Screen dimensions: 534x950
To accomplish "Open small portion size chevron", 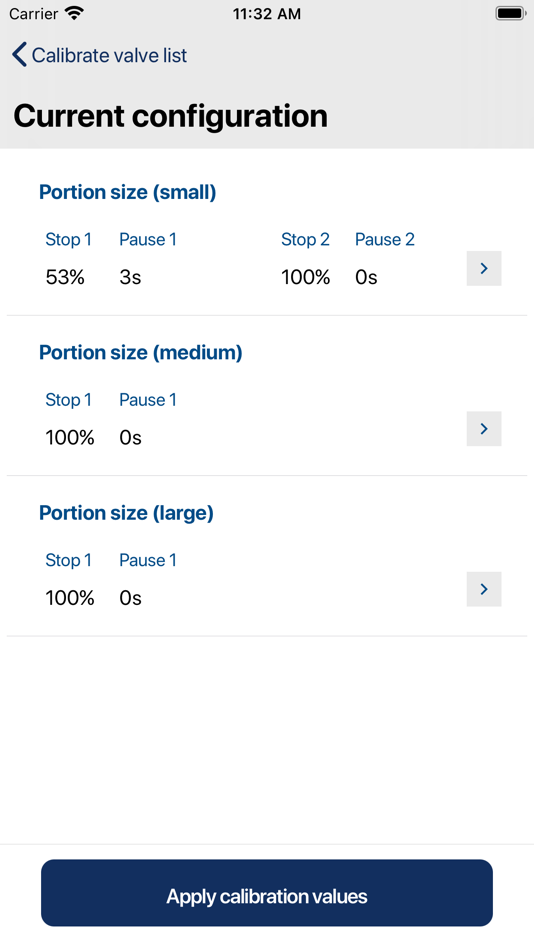I will 484,268.
